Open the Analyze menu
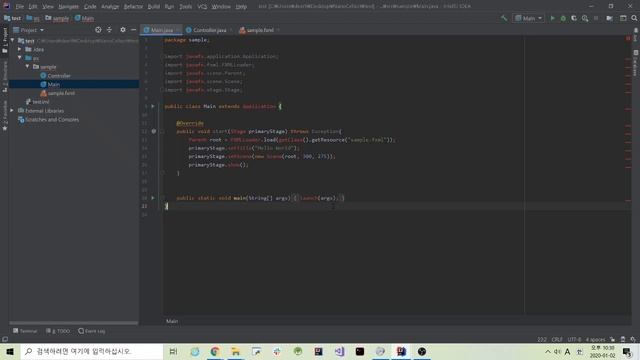The height and width of the screenshot is (360, 640). [110, 7]
